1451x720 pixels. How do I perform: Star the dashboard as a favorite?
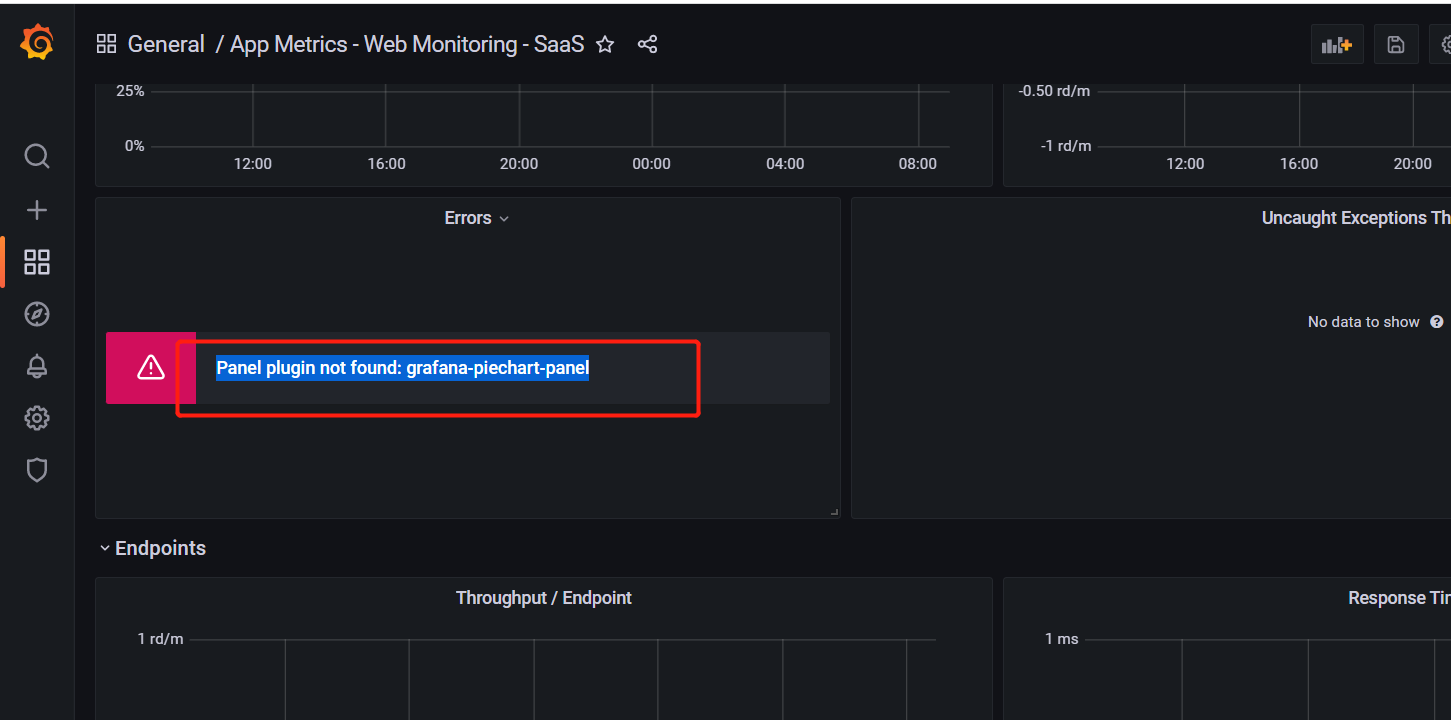pyautogui.click(x=604, y=44)
